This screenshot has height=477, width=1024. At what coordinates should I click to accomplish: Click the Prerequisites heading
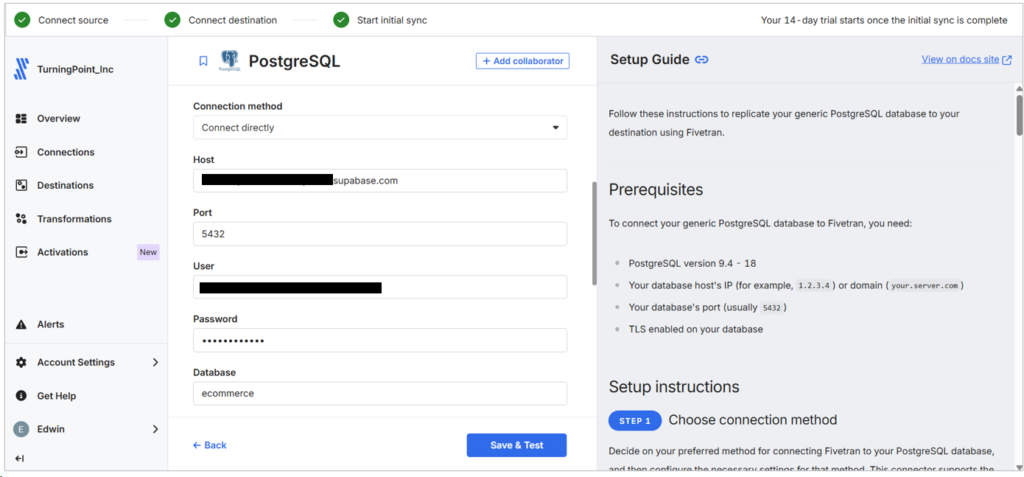click(x=656, y=189)
